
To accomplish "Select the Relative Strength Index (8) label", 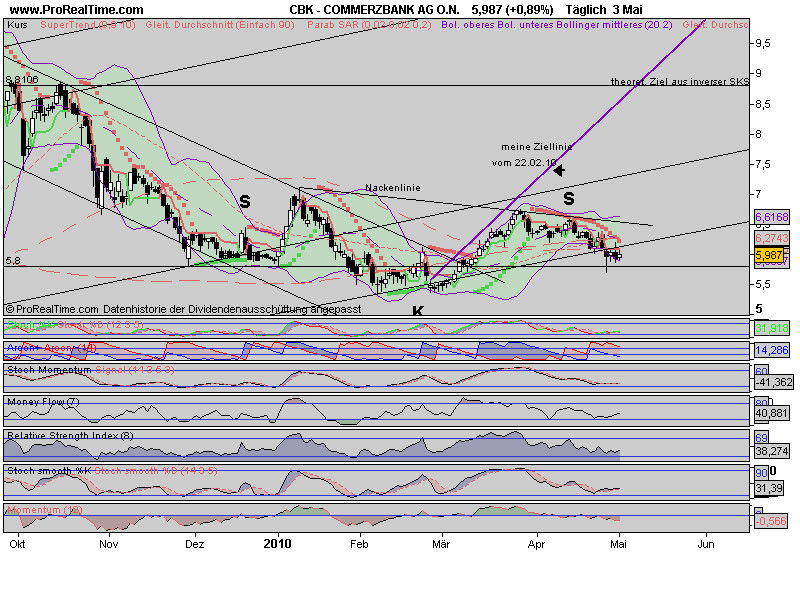I will (70, 435).
